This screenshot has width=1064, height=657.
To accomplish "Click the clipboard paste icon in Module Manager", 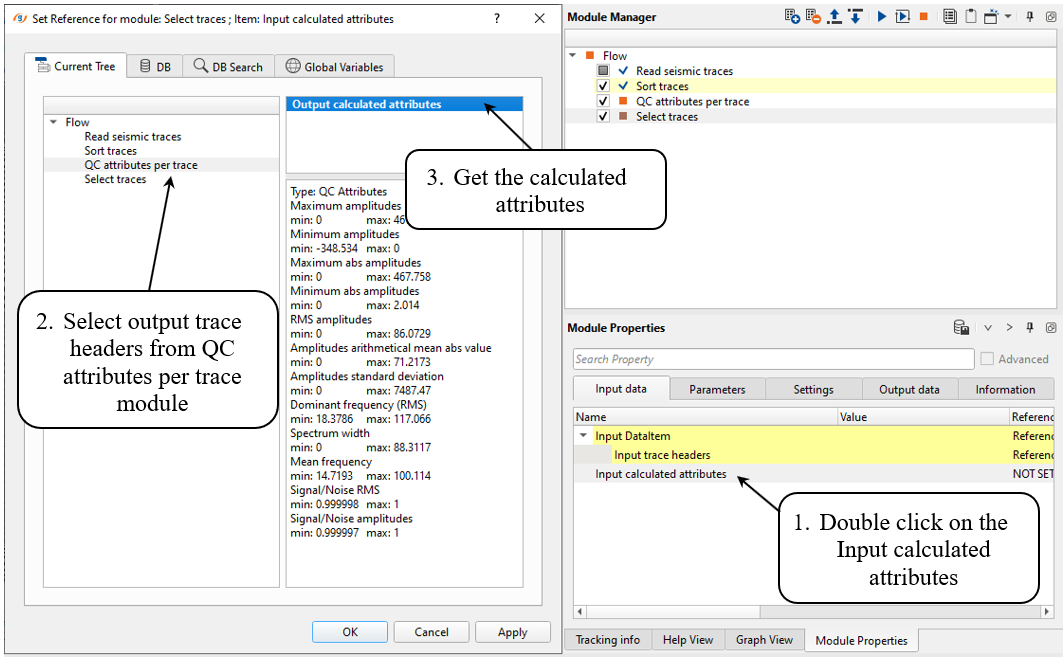I will click(x=970, y=17).
